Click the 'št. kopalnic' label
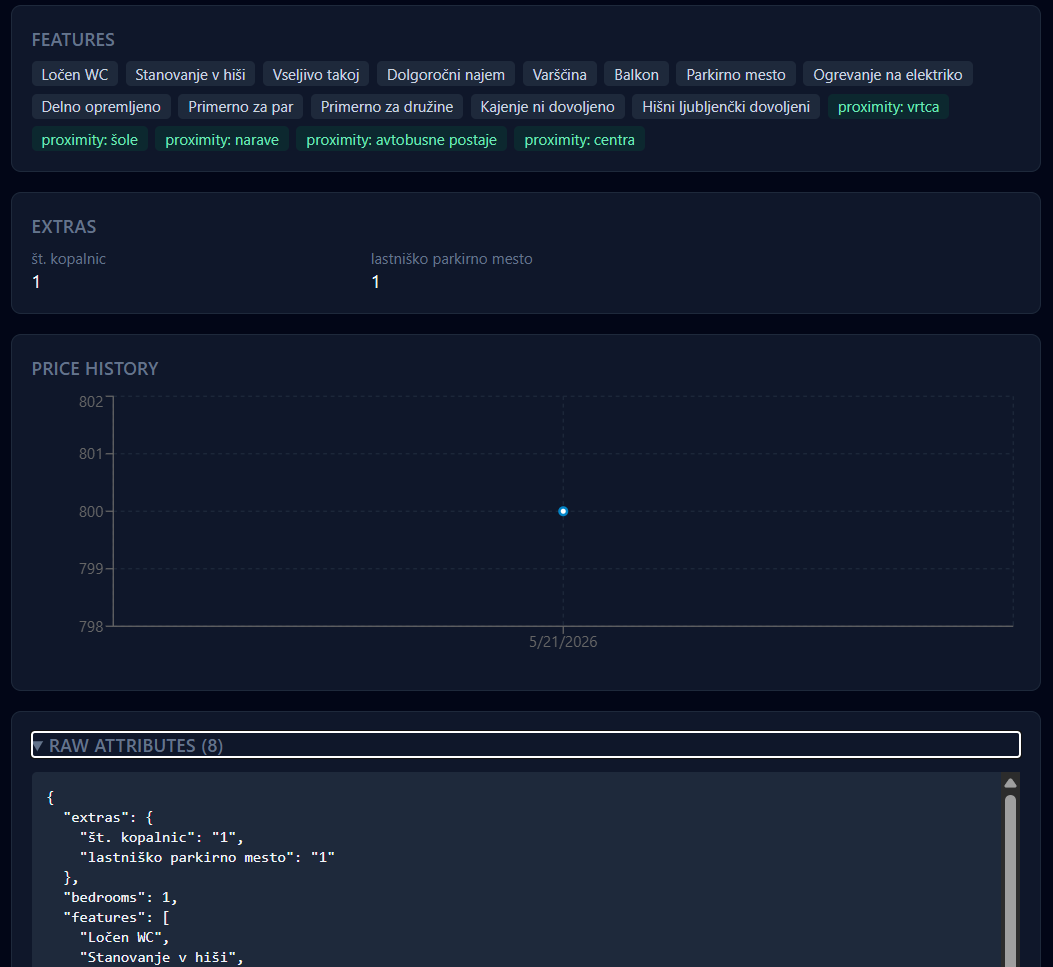The image size is (1053, 967). [68, 259]
